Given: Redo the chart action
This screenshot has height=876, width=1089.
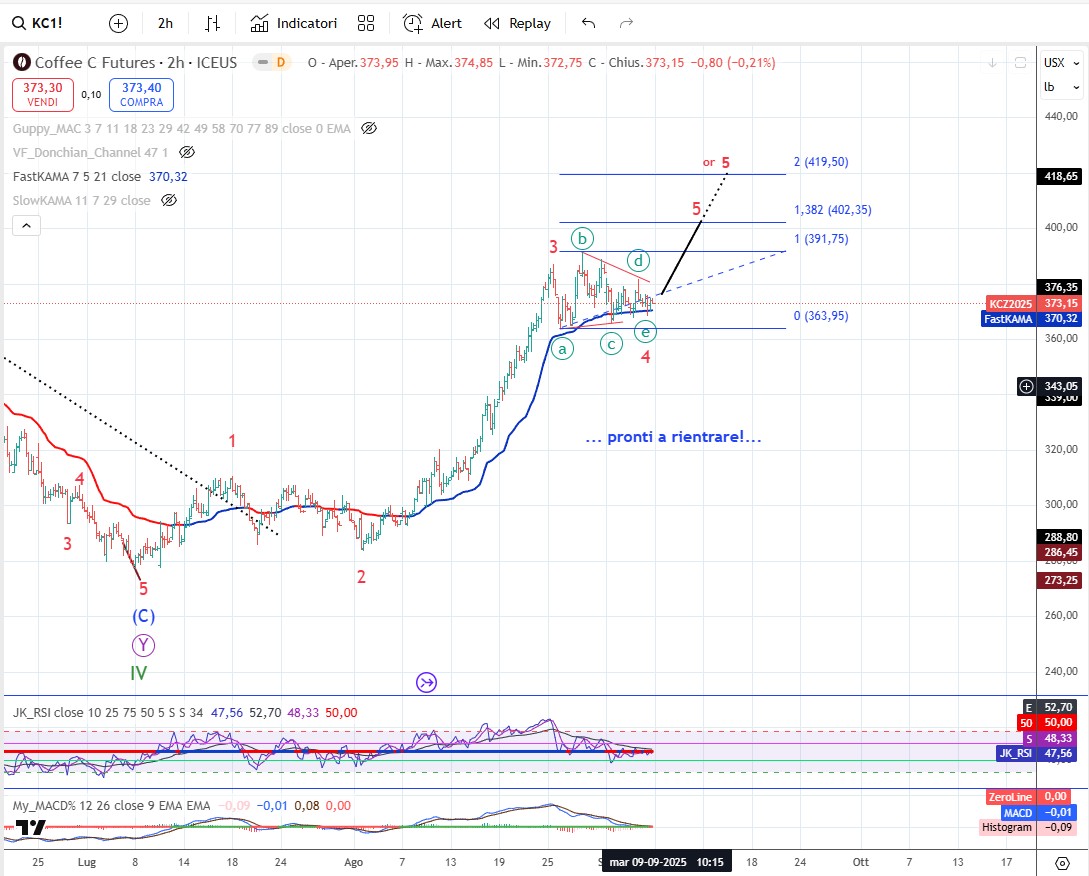Looking at the screenshot, I should [x=627, y=23].
